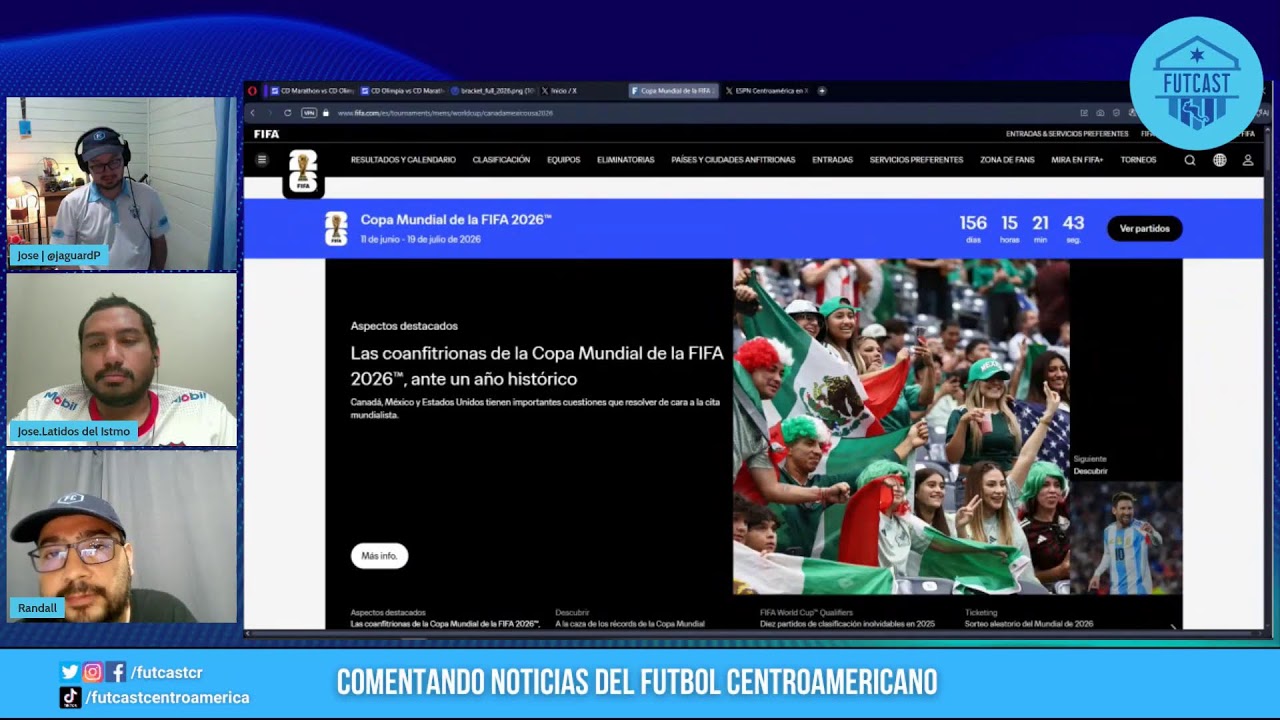Click the Las coanfitrionas headline
1280x720 pixels.
pos(537,366)
